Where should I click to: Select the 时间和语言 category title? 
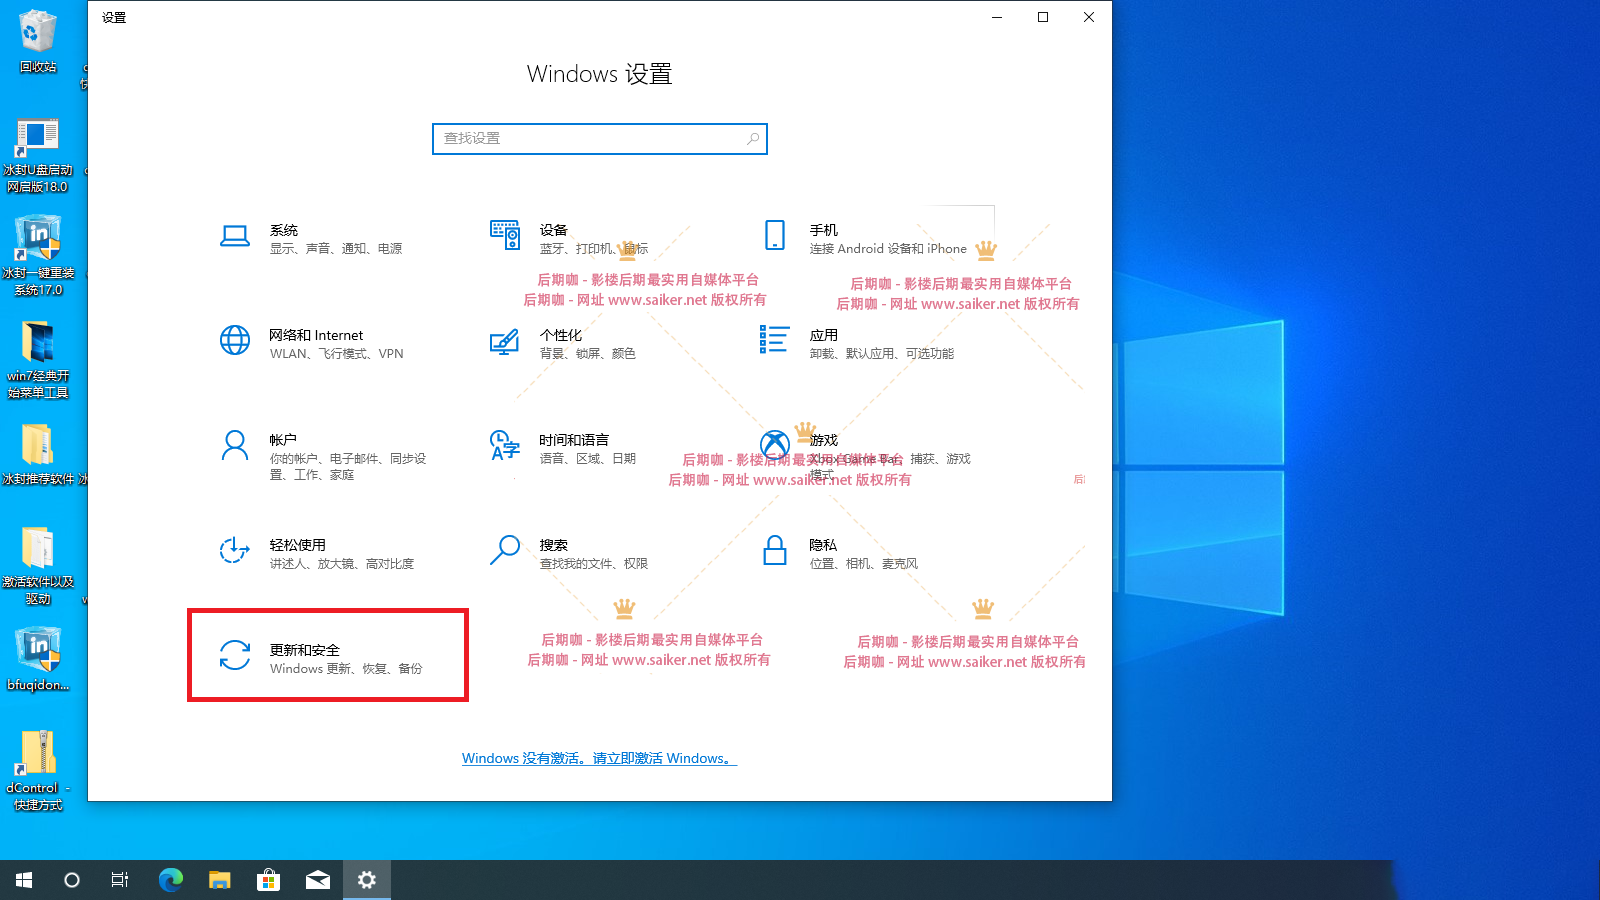click(574, 440)
